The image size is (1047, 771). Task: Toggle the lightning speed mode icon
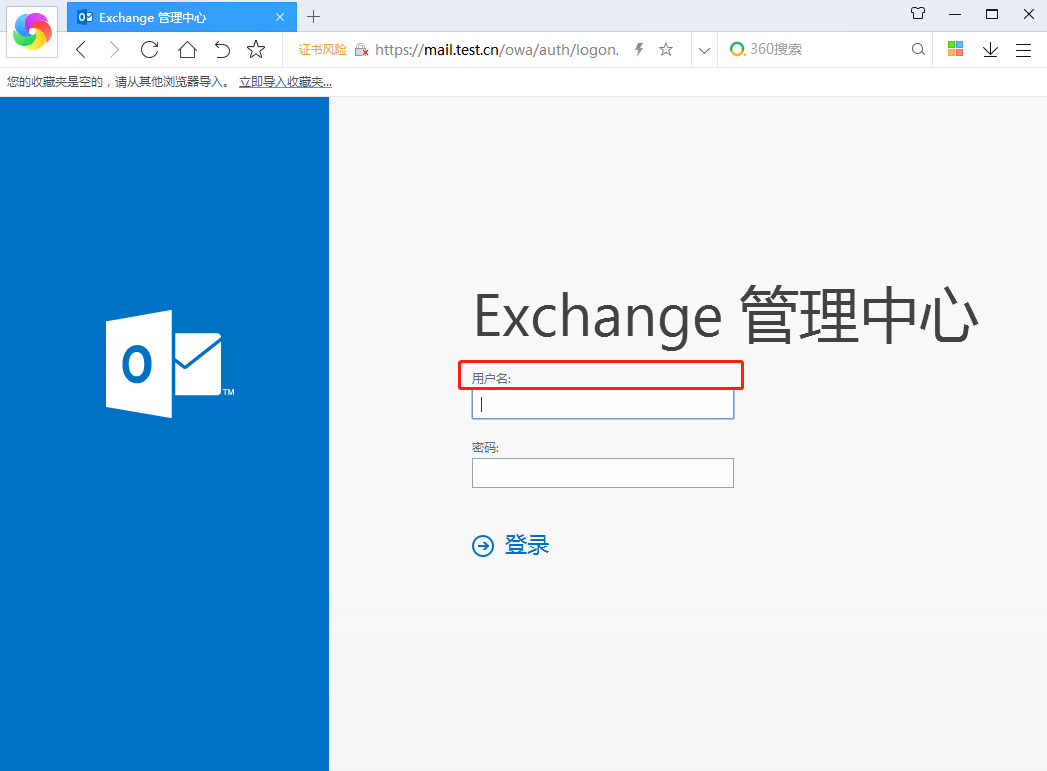point(639,49)
